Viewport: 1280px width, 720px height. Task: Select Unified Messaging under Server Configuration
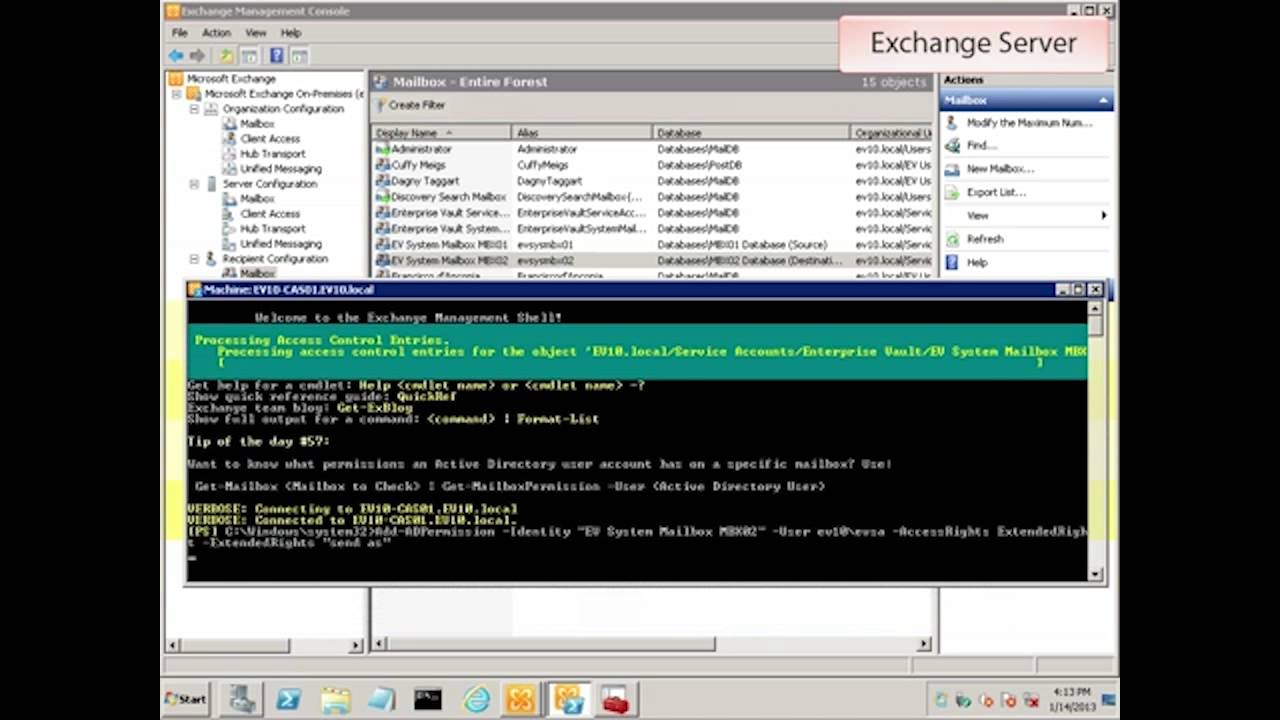(281, 244)
